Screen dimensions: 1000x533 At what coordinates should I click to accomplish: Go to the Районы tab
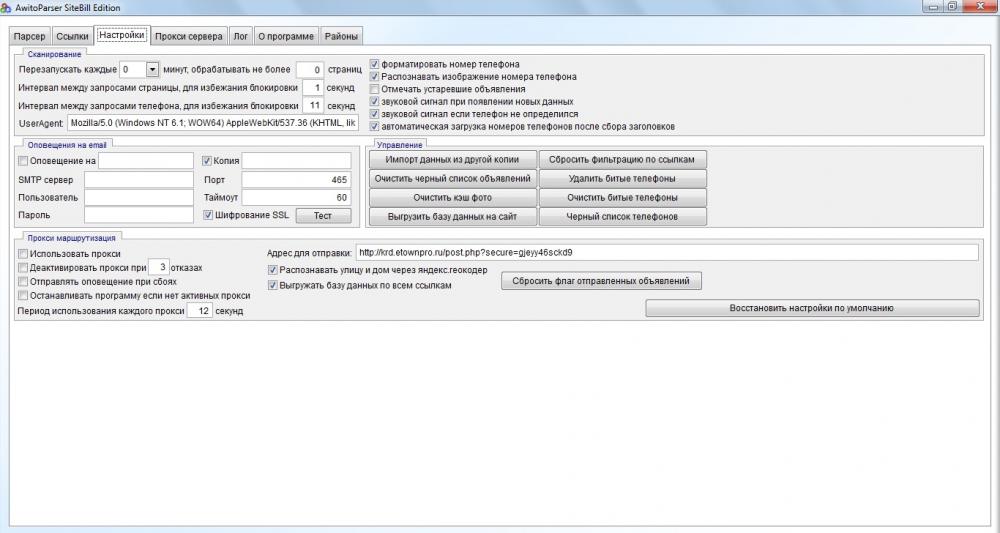click(341, 36)
